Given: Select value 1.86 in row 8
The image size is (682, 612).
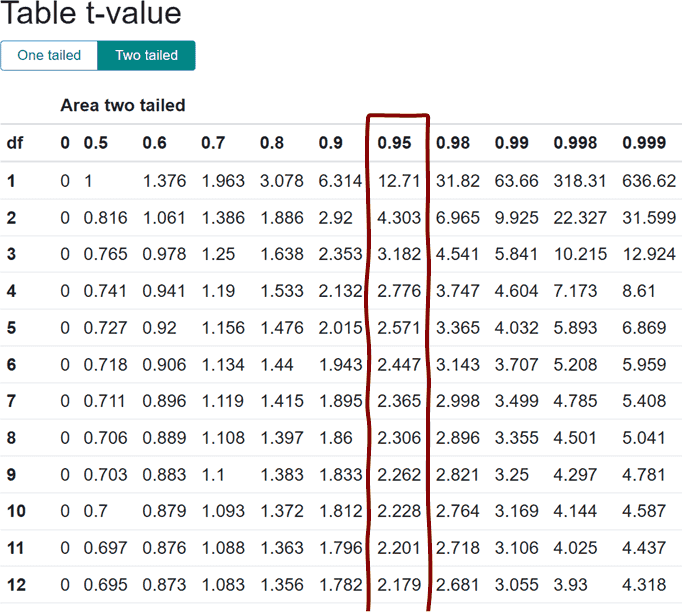Looking at the screenshot, I should click(335, 438).
